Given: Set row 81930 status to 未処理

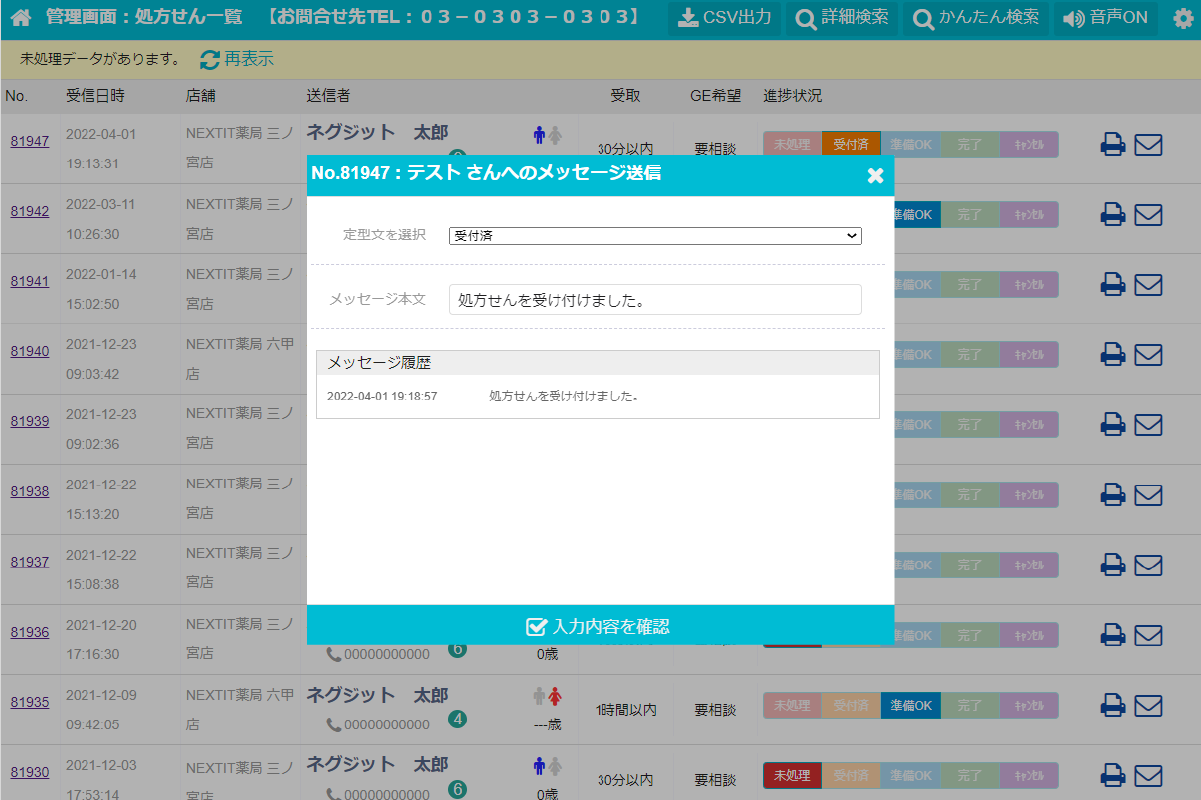Looking at the screenshot, I should [x=792, y=775].
